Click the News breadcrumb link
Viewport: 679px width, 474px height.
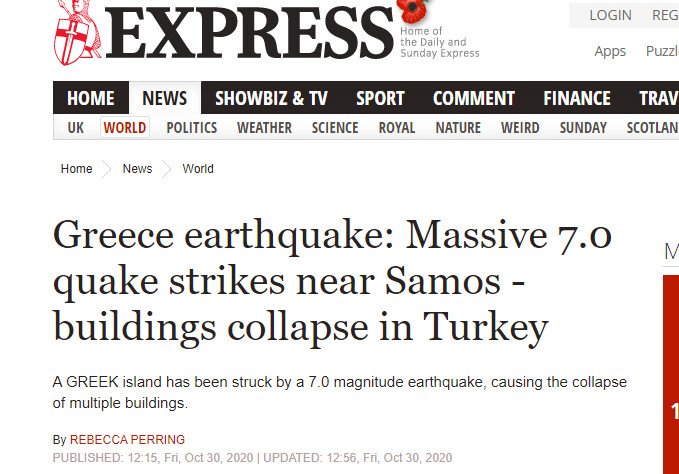[x=138, y=169]
